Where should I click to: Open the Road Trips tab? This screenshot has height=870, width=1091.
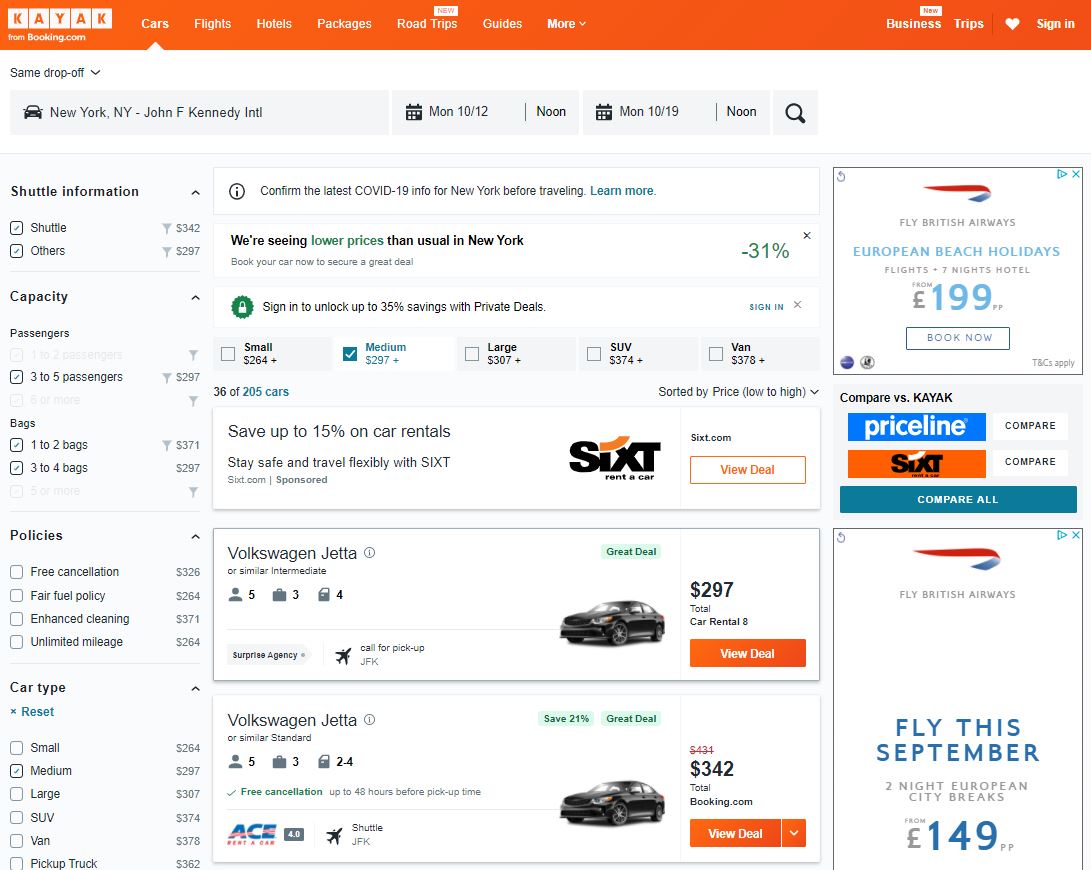tap(427, 24)
